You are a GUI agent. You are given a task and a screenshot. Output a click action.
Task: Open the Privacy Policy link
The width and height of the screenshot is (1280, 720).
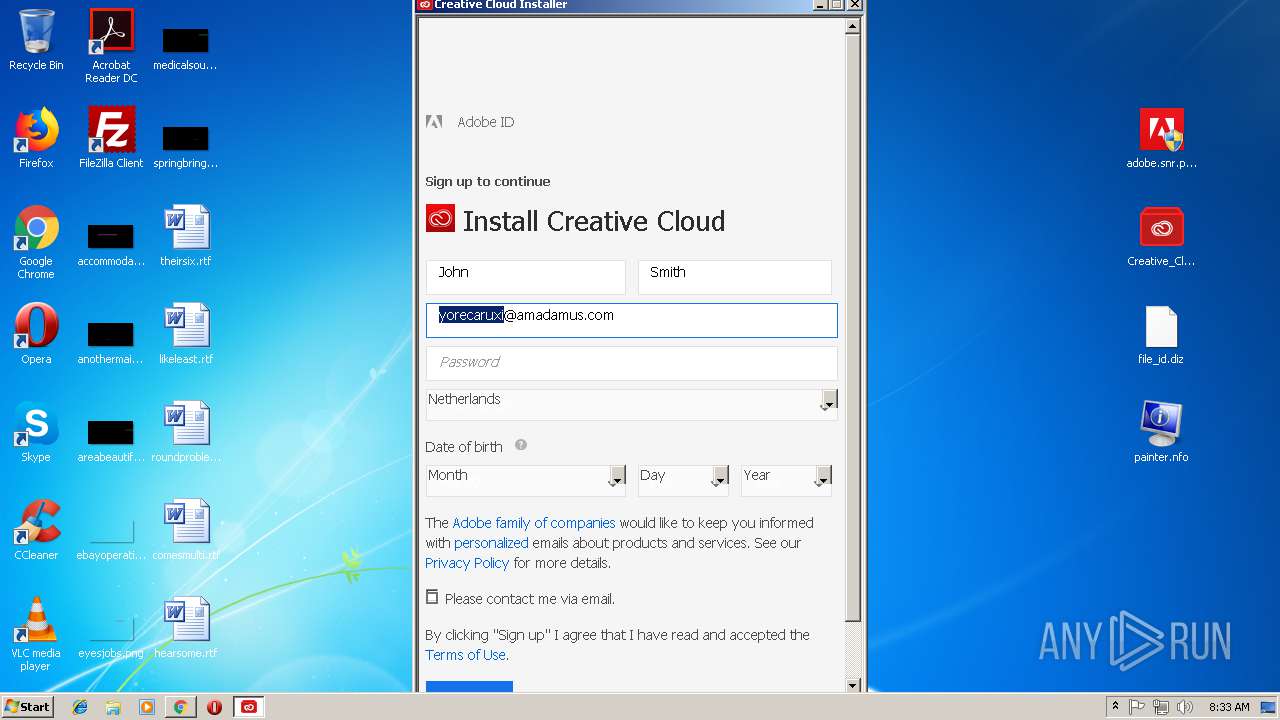coord(467,563)
